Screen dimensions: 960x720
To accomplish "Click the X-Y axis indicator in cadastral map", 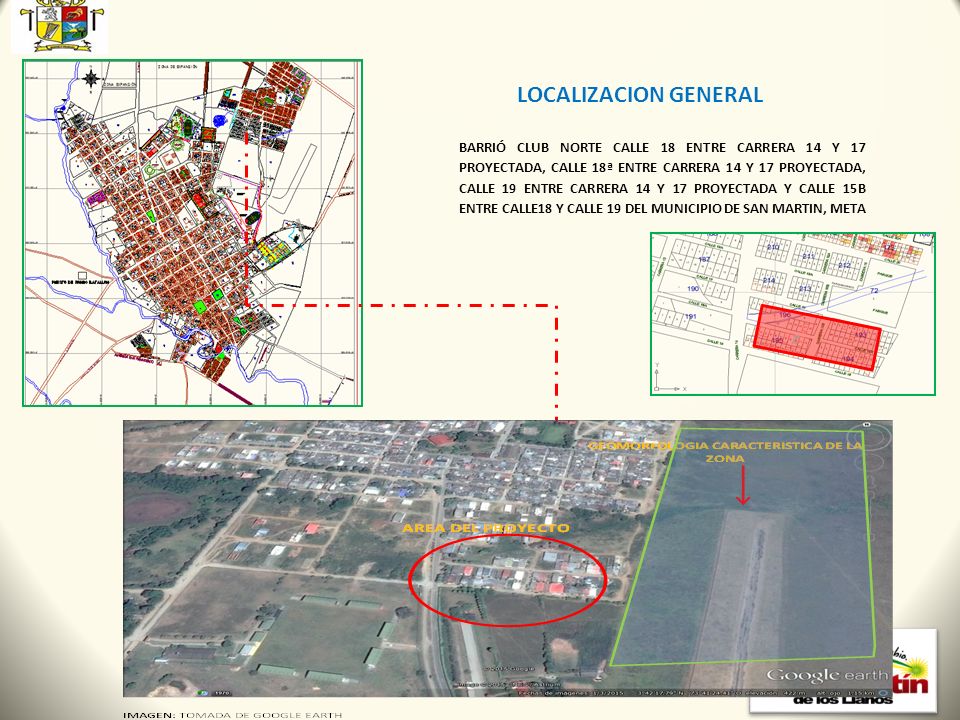I will (669, 378).
